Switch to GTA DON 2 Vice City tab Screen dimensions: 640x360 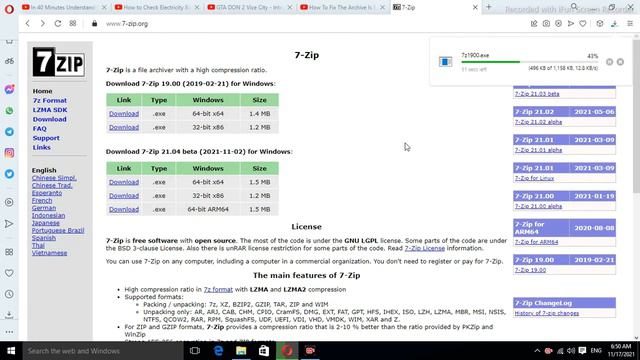pos(249,7)
